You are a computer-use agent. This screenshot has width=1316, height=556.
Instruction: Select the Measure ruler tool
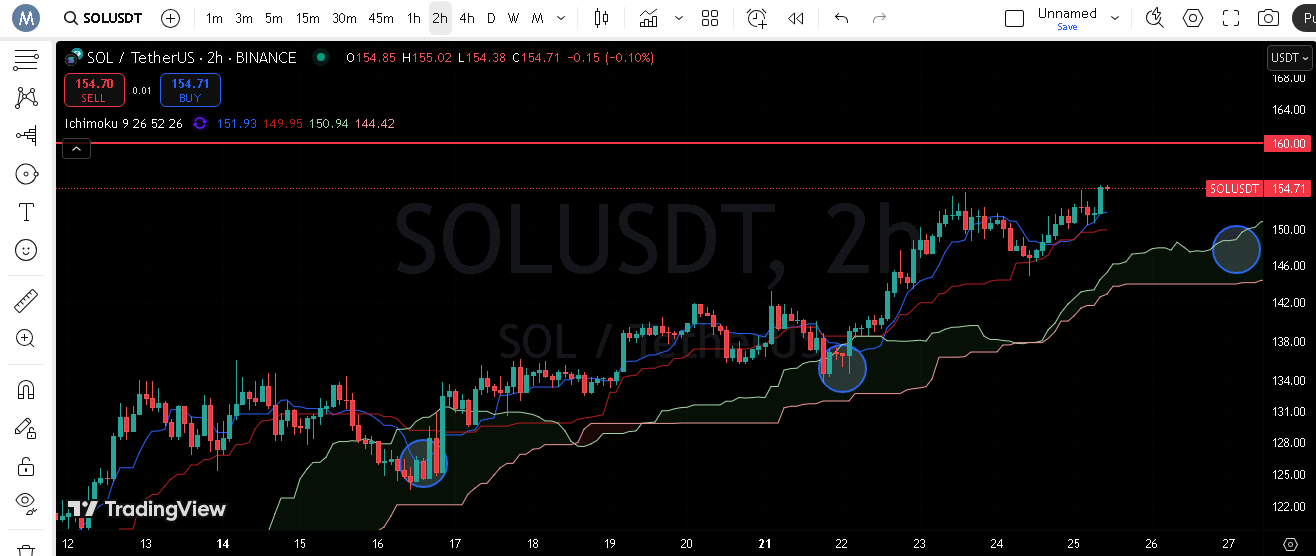[26, 300]
